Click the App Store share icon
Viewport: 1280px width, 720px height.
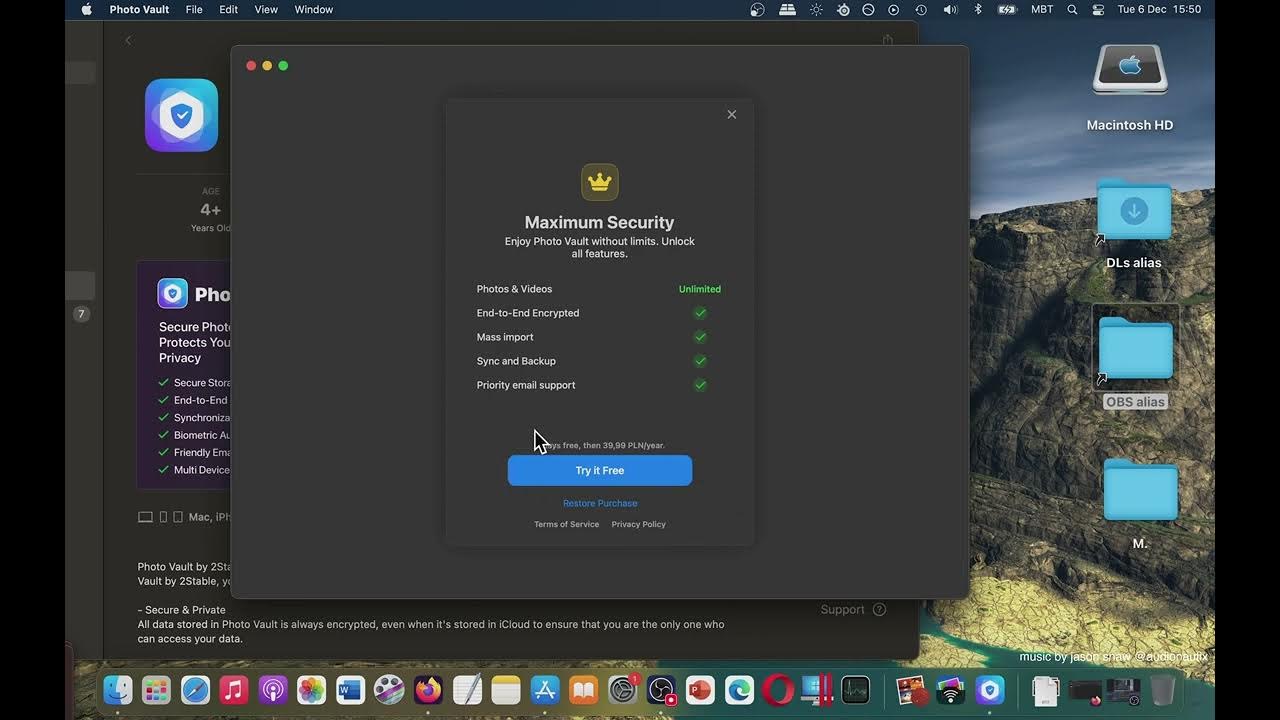(887, 40)
